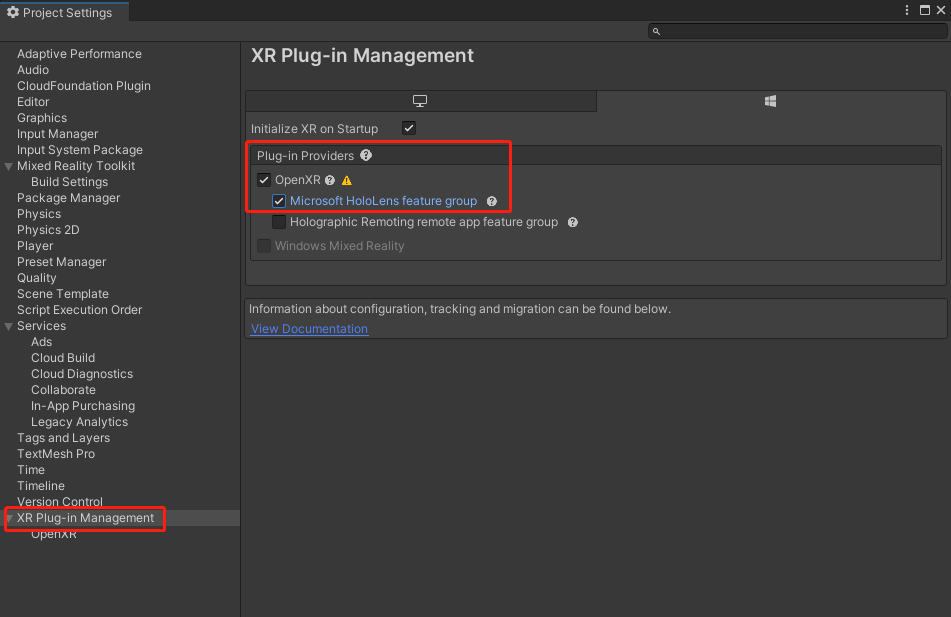Image resolution: width=951 pixels, height=617 pixels.
Task: Close the Project Settings window
Action: (941, 10)
